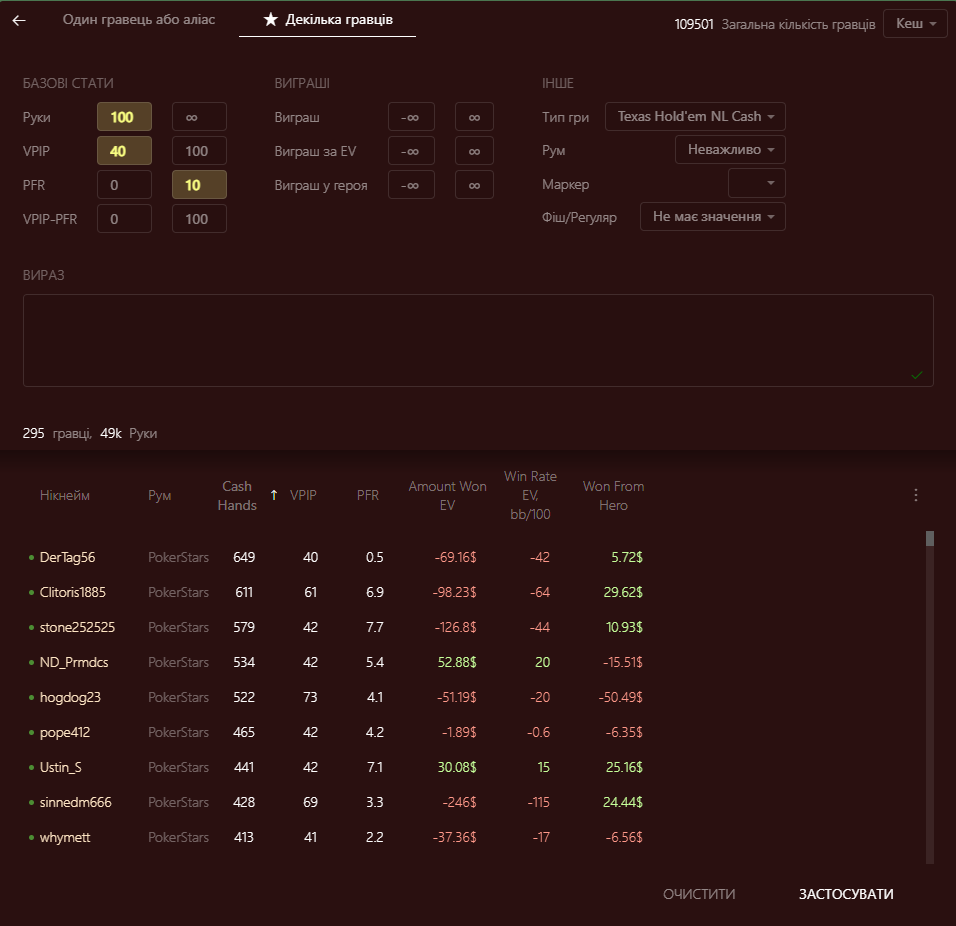Click the 'PFR' column header
956x926 pixels.
coord(368,495)
